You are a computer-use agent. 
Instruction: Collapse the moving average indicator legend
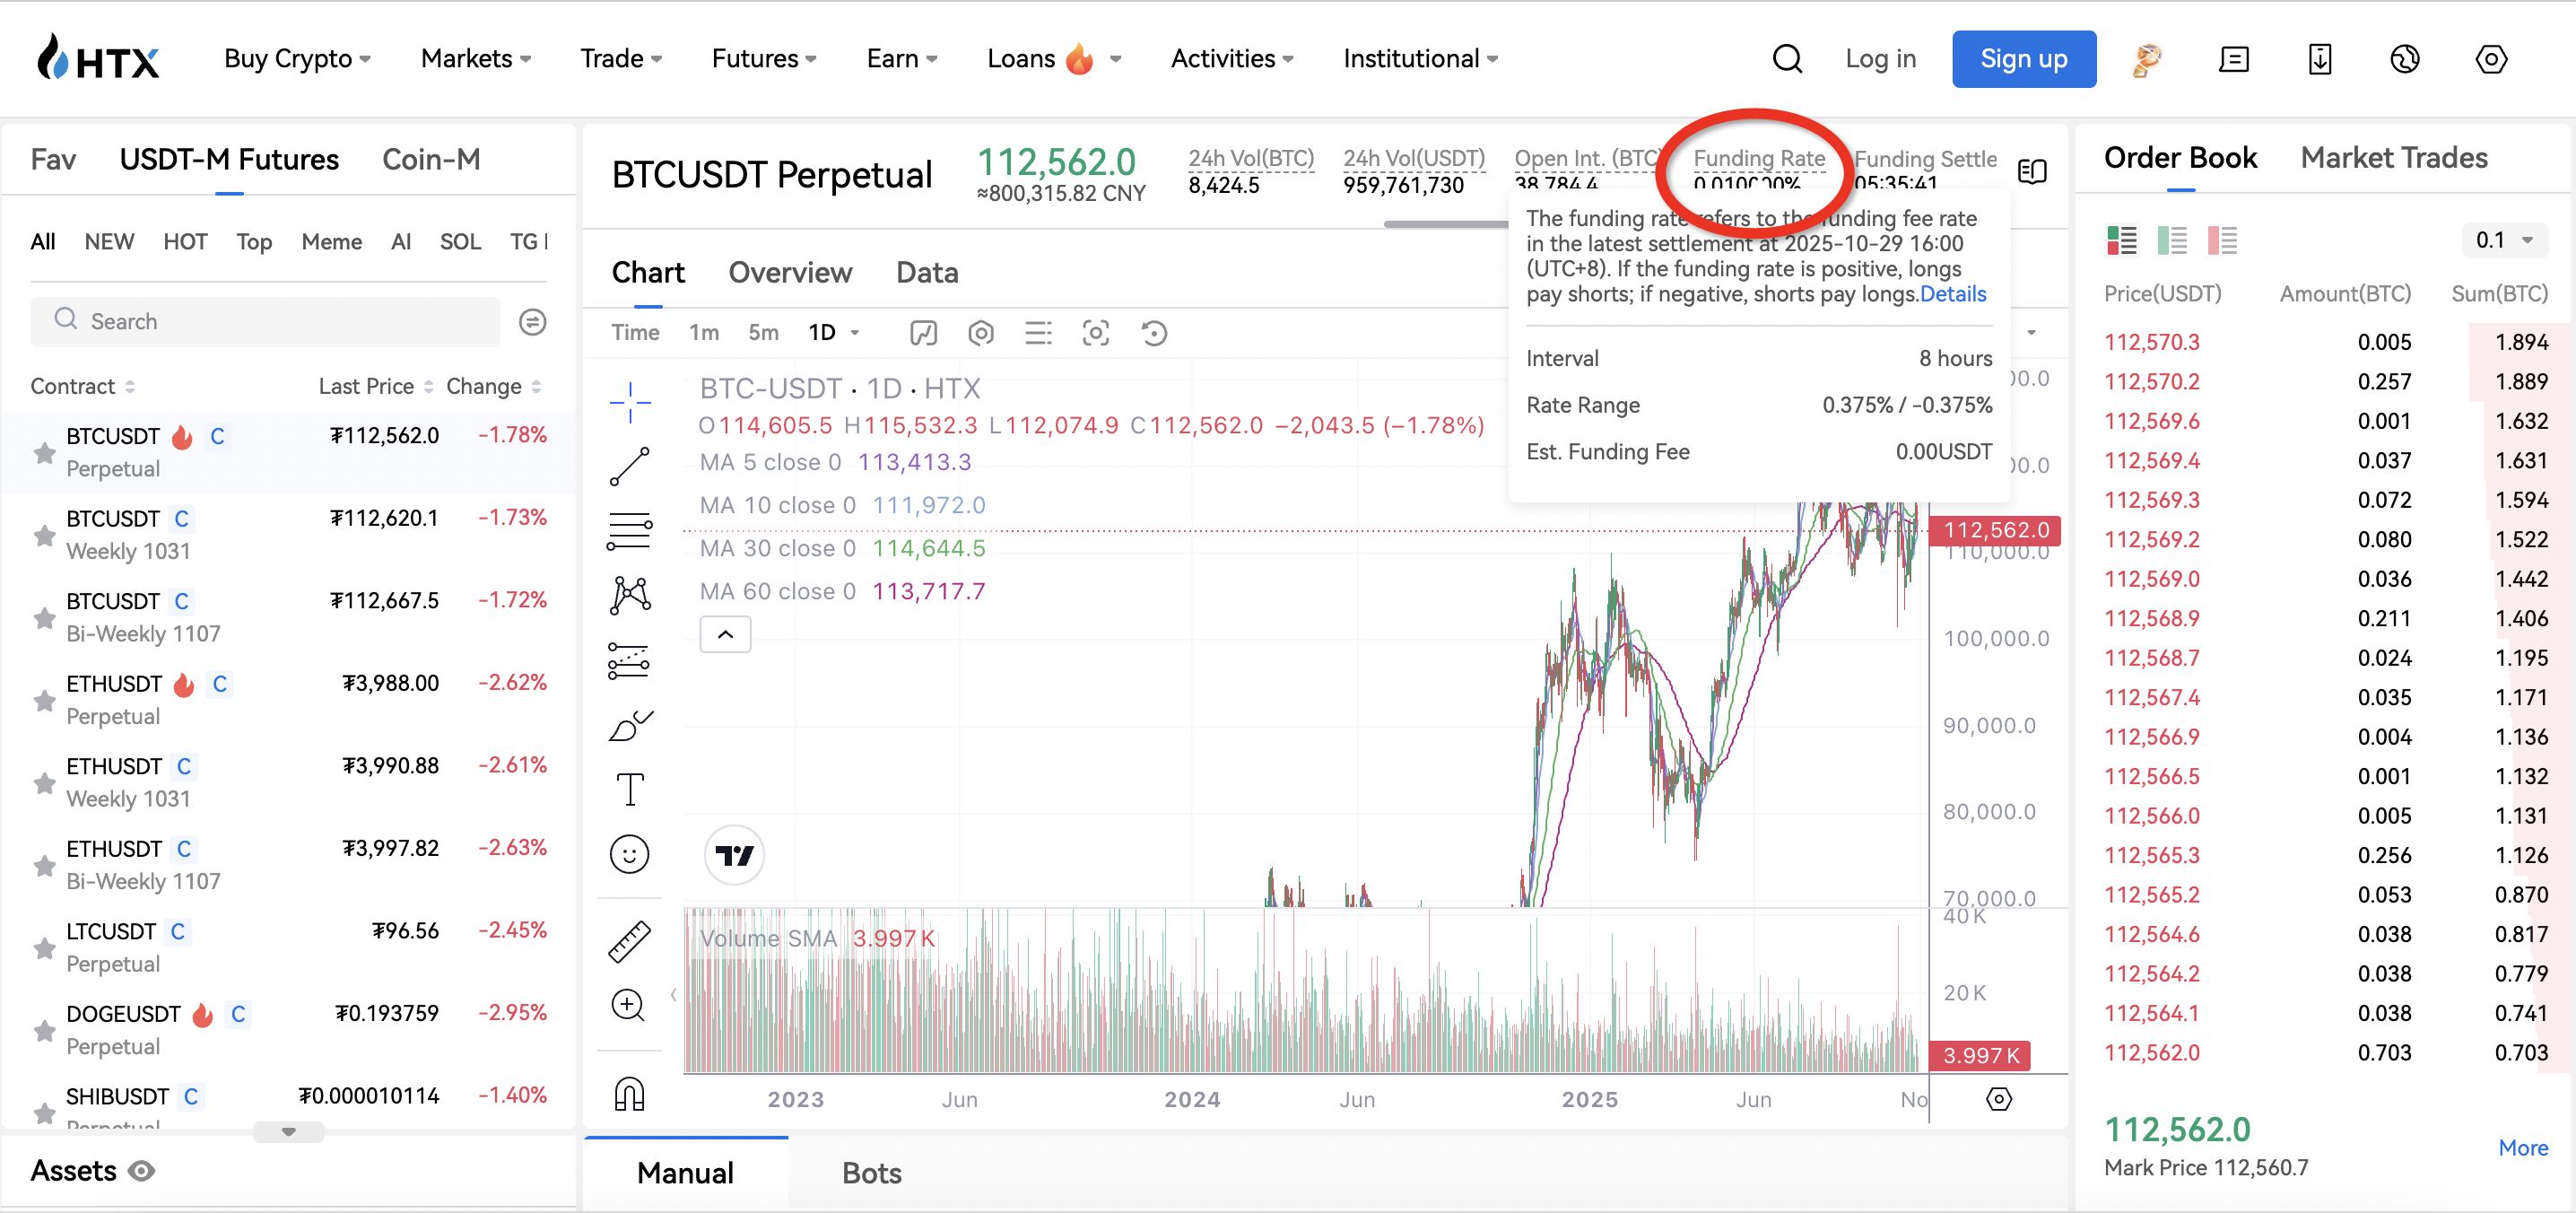click(725, 634)
